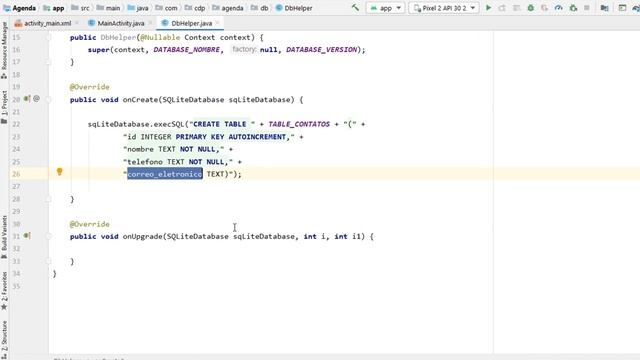Click the Apply Changes and Restart Activity icon
The image size is (640, 360).
tap(502, 8)
